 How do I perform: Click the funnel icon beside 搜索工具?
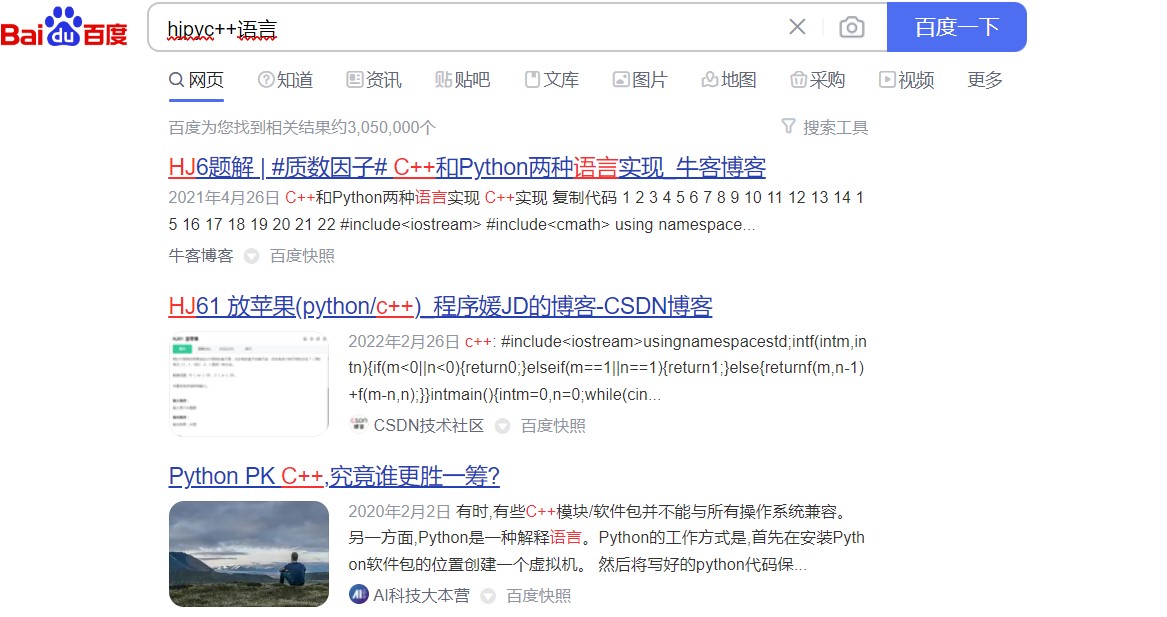click(788, 126)
